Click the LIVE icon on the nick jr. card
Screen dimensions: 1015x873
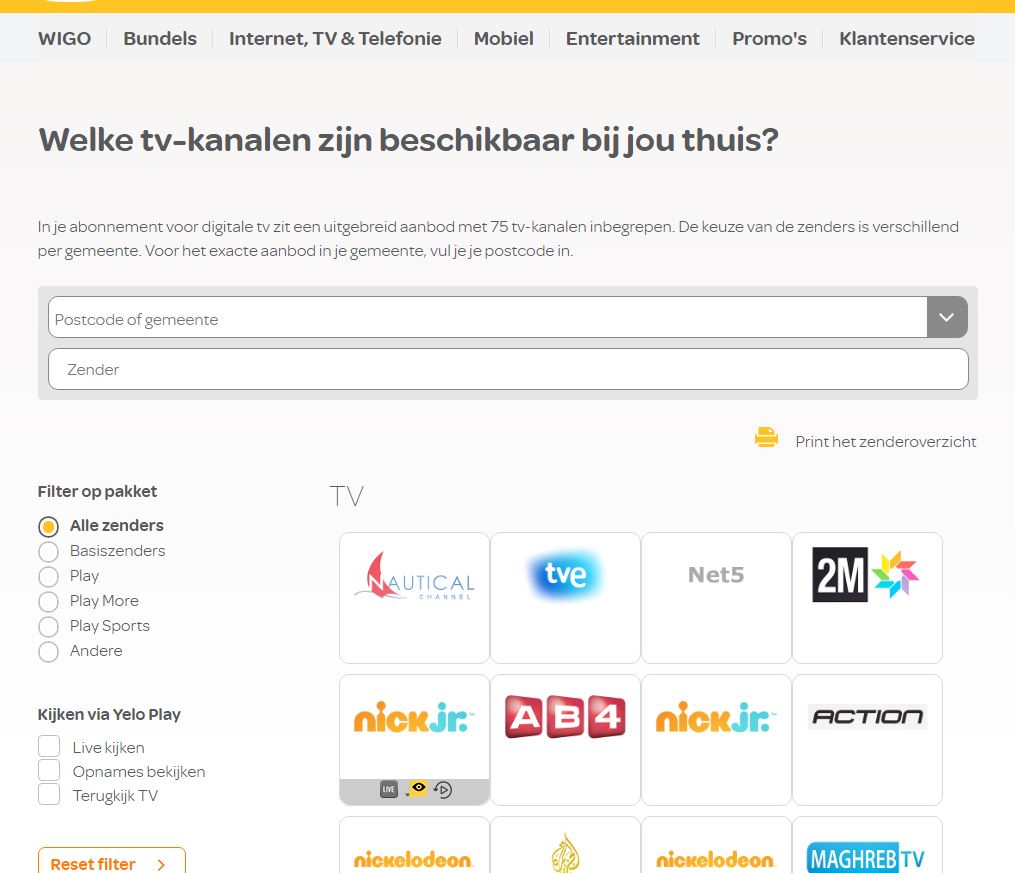pos(388,790)
